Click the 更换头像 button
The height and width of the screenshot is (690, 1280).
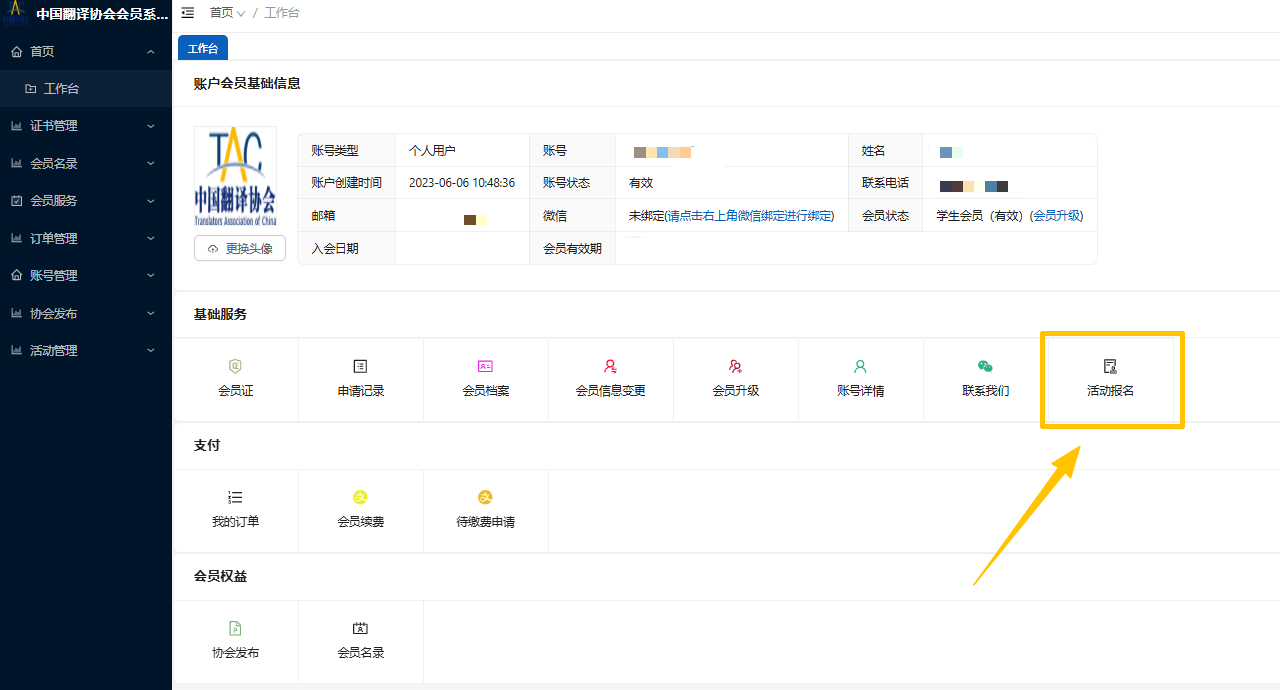(x=240, y=248)
